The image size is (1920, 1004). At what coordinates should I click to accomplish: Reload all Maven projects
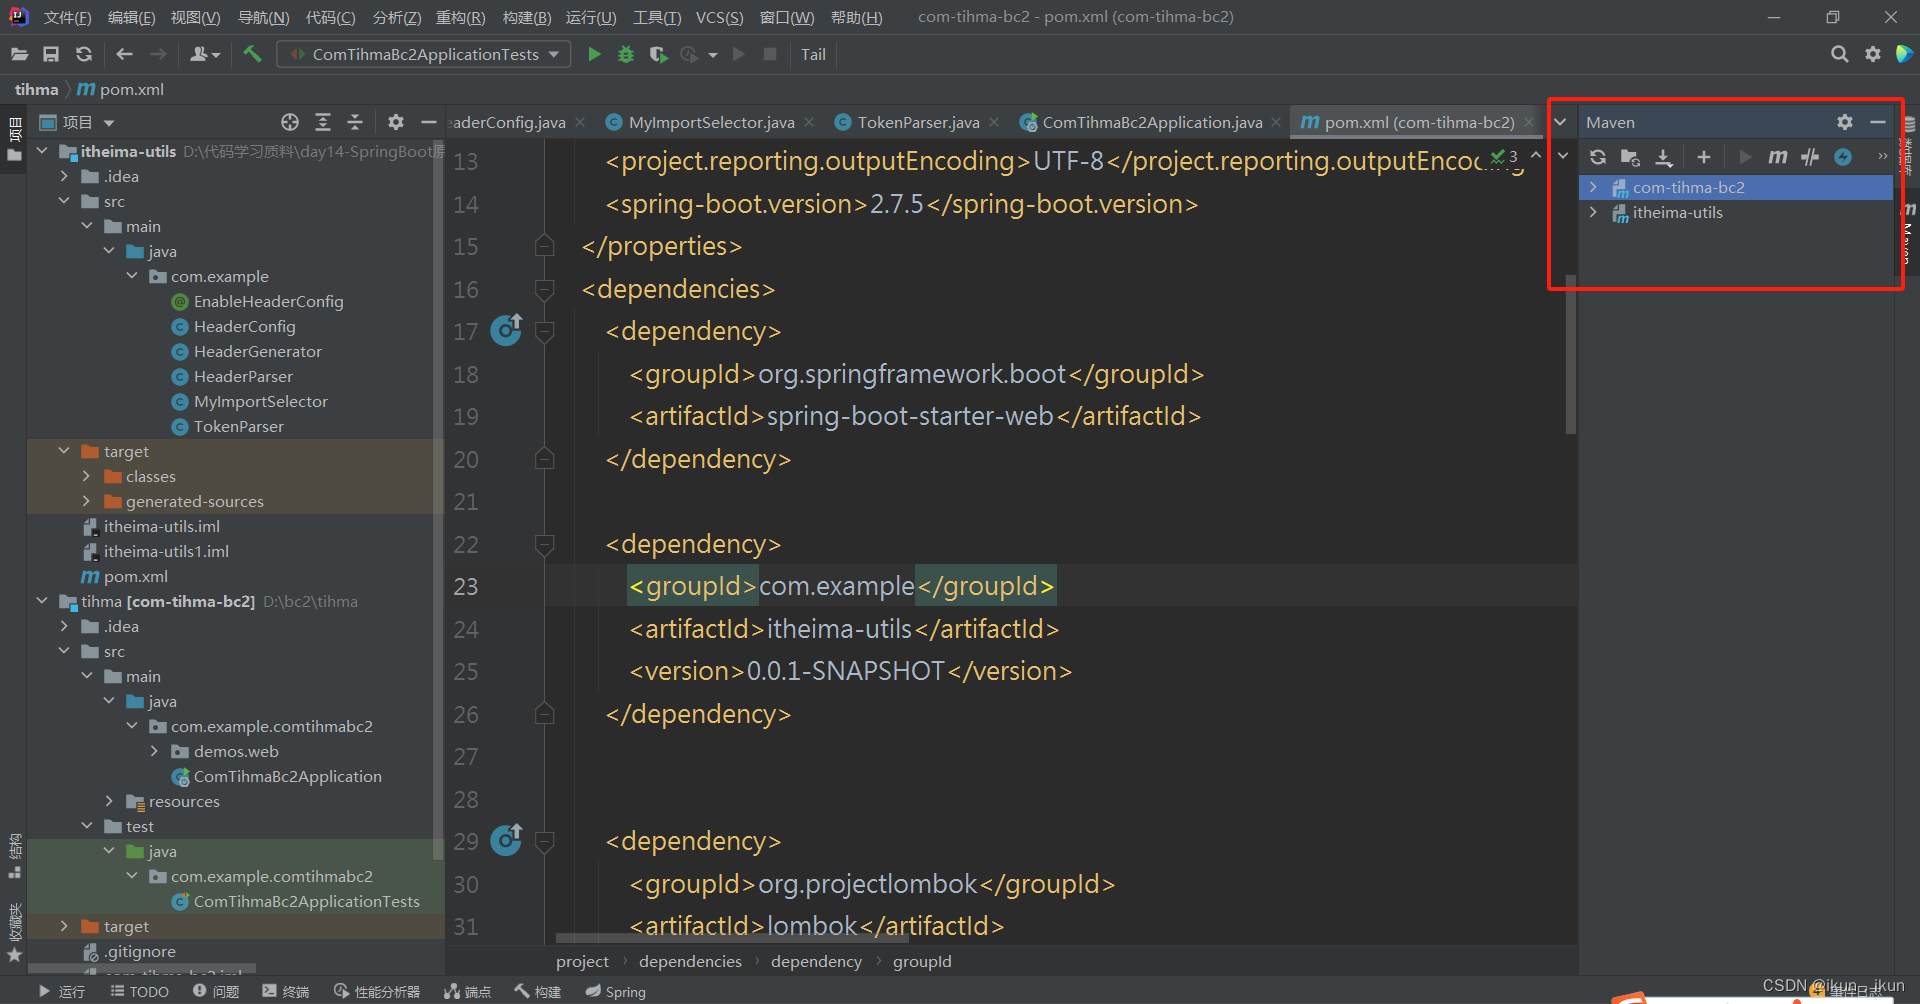[x=1598, y=157]
